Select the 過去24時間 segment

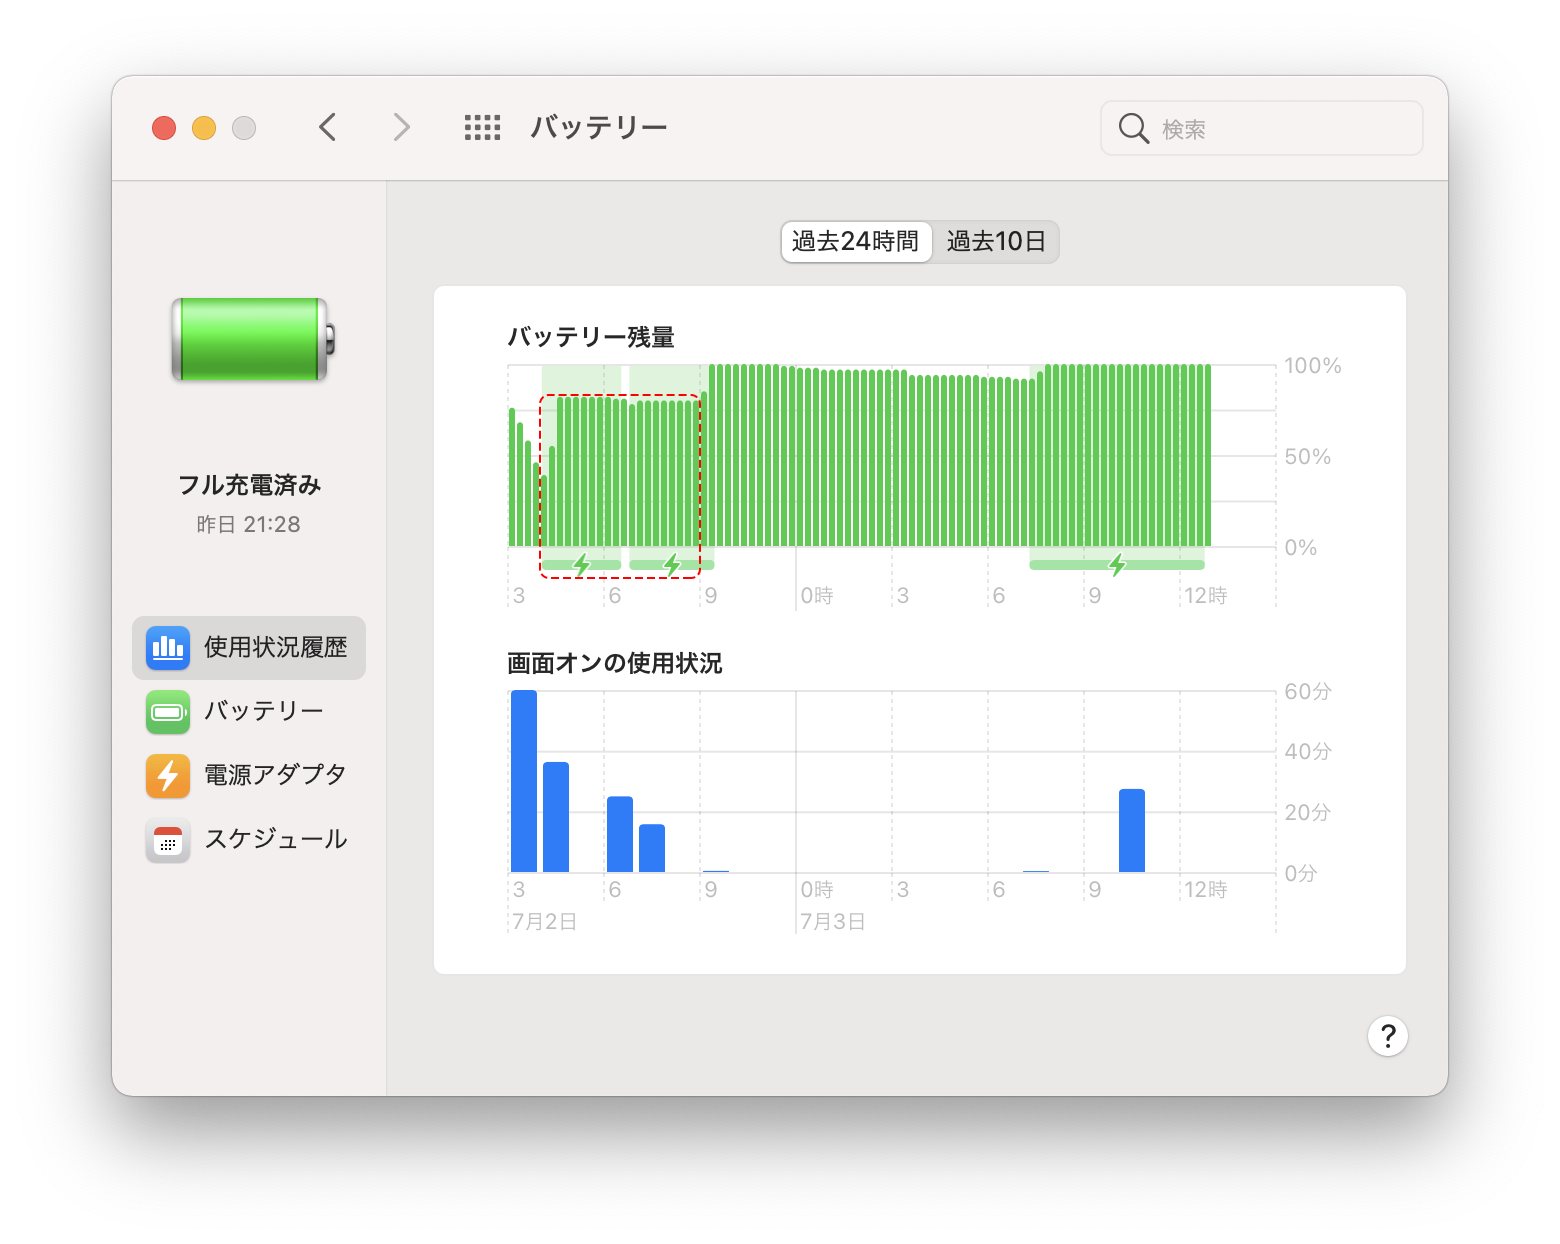855,242
